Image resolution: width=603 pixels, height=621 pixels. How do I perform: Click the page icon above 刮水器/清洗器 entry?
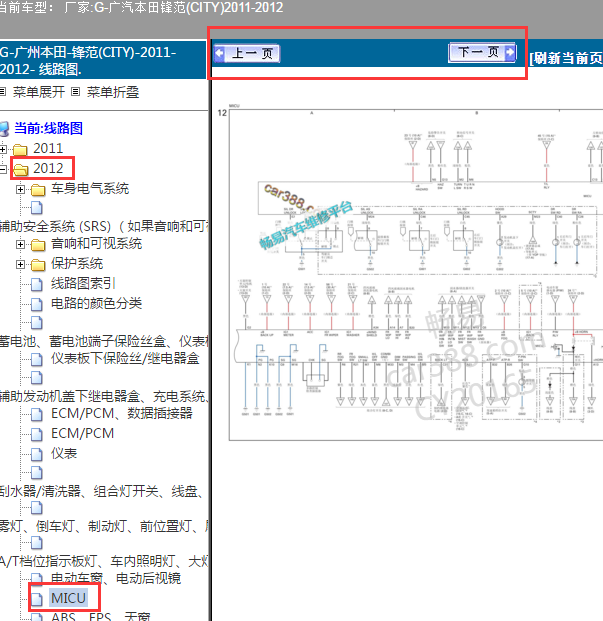click(37, 472)
